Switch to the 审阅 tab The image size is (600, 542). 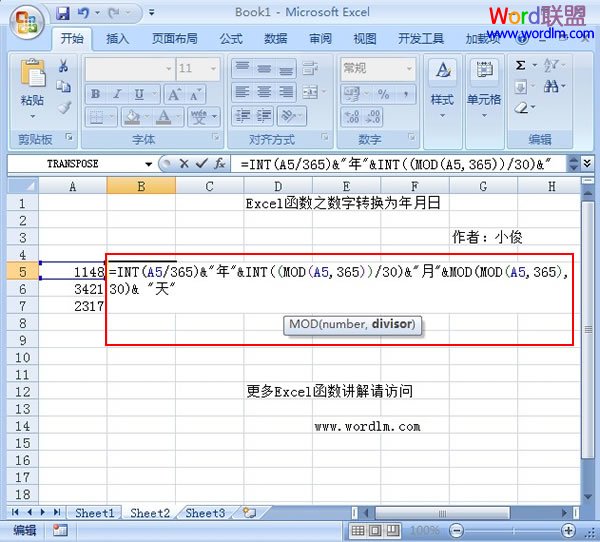(320, 39)
